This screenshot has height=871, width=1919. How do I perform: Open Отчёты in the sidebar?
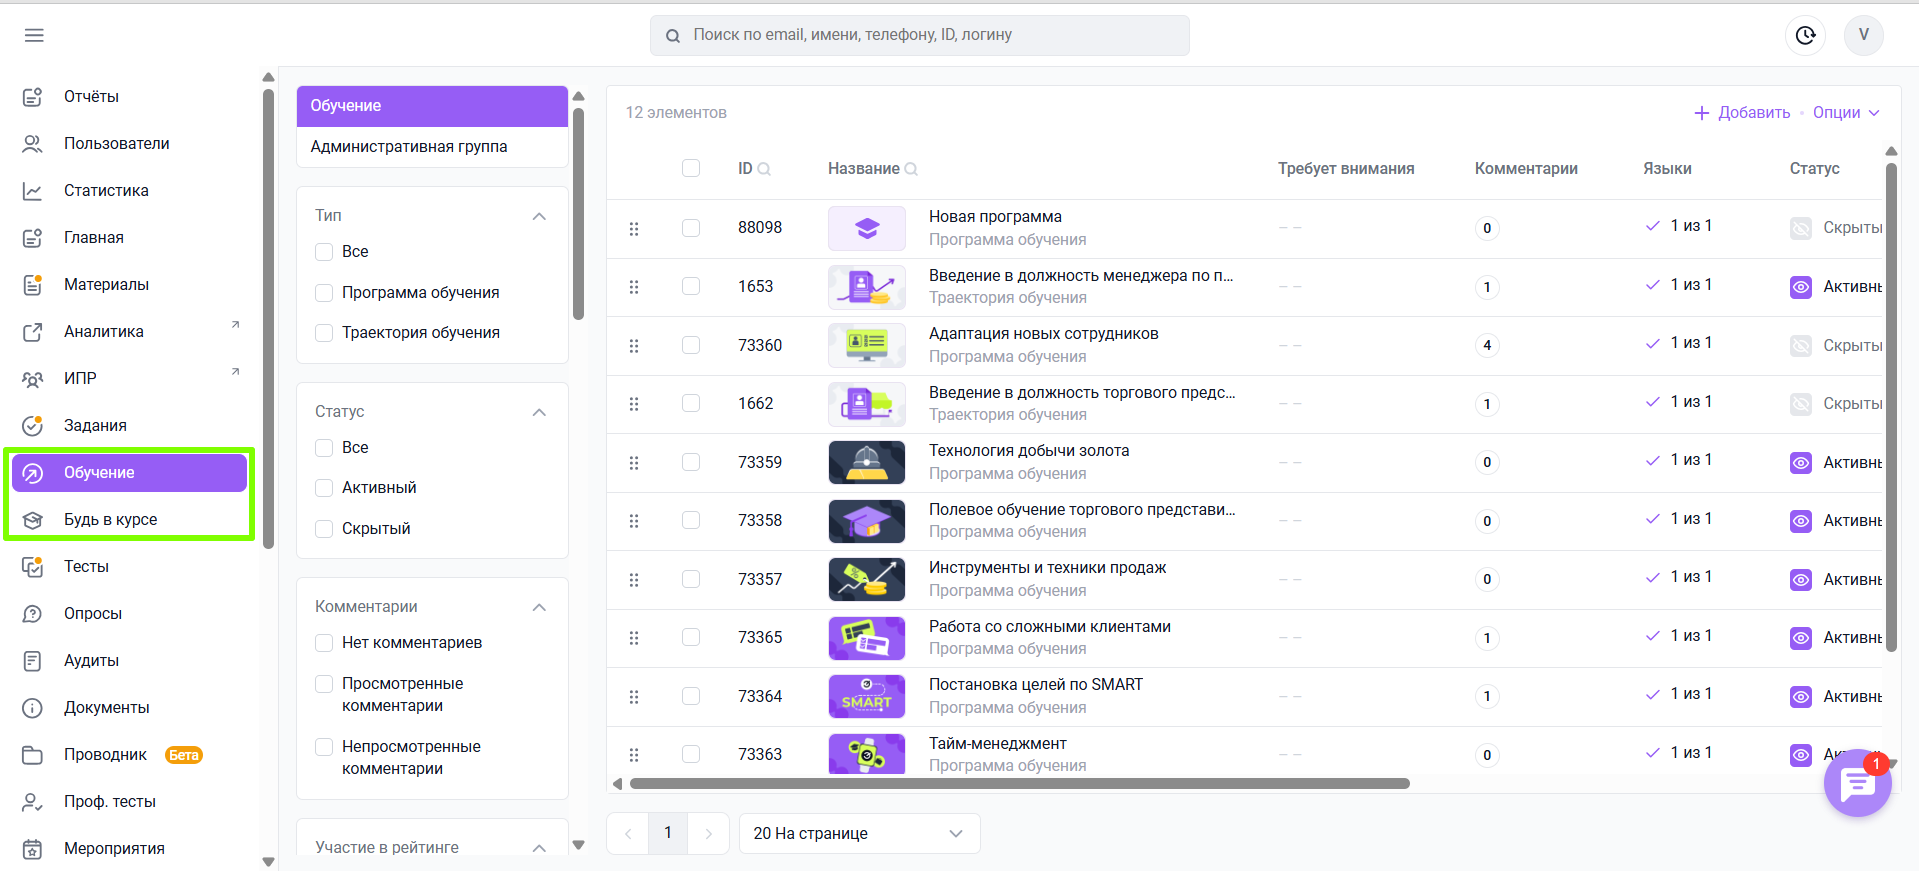pos(91,97)
